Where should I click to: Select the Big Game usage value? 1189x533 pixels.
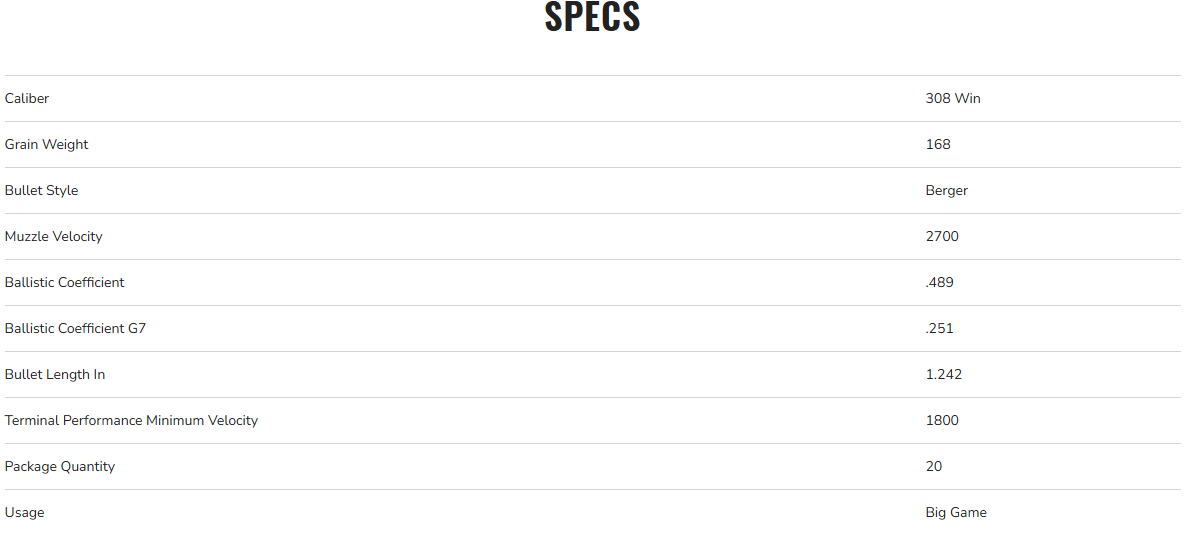(956, 513)
